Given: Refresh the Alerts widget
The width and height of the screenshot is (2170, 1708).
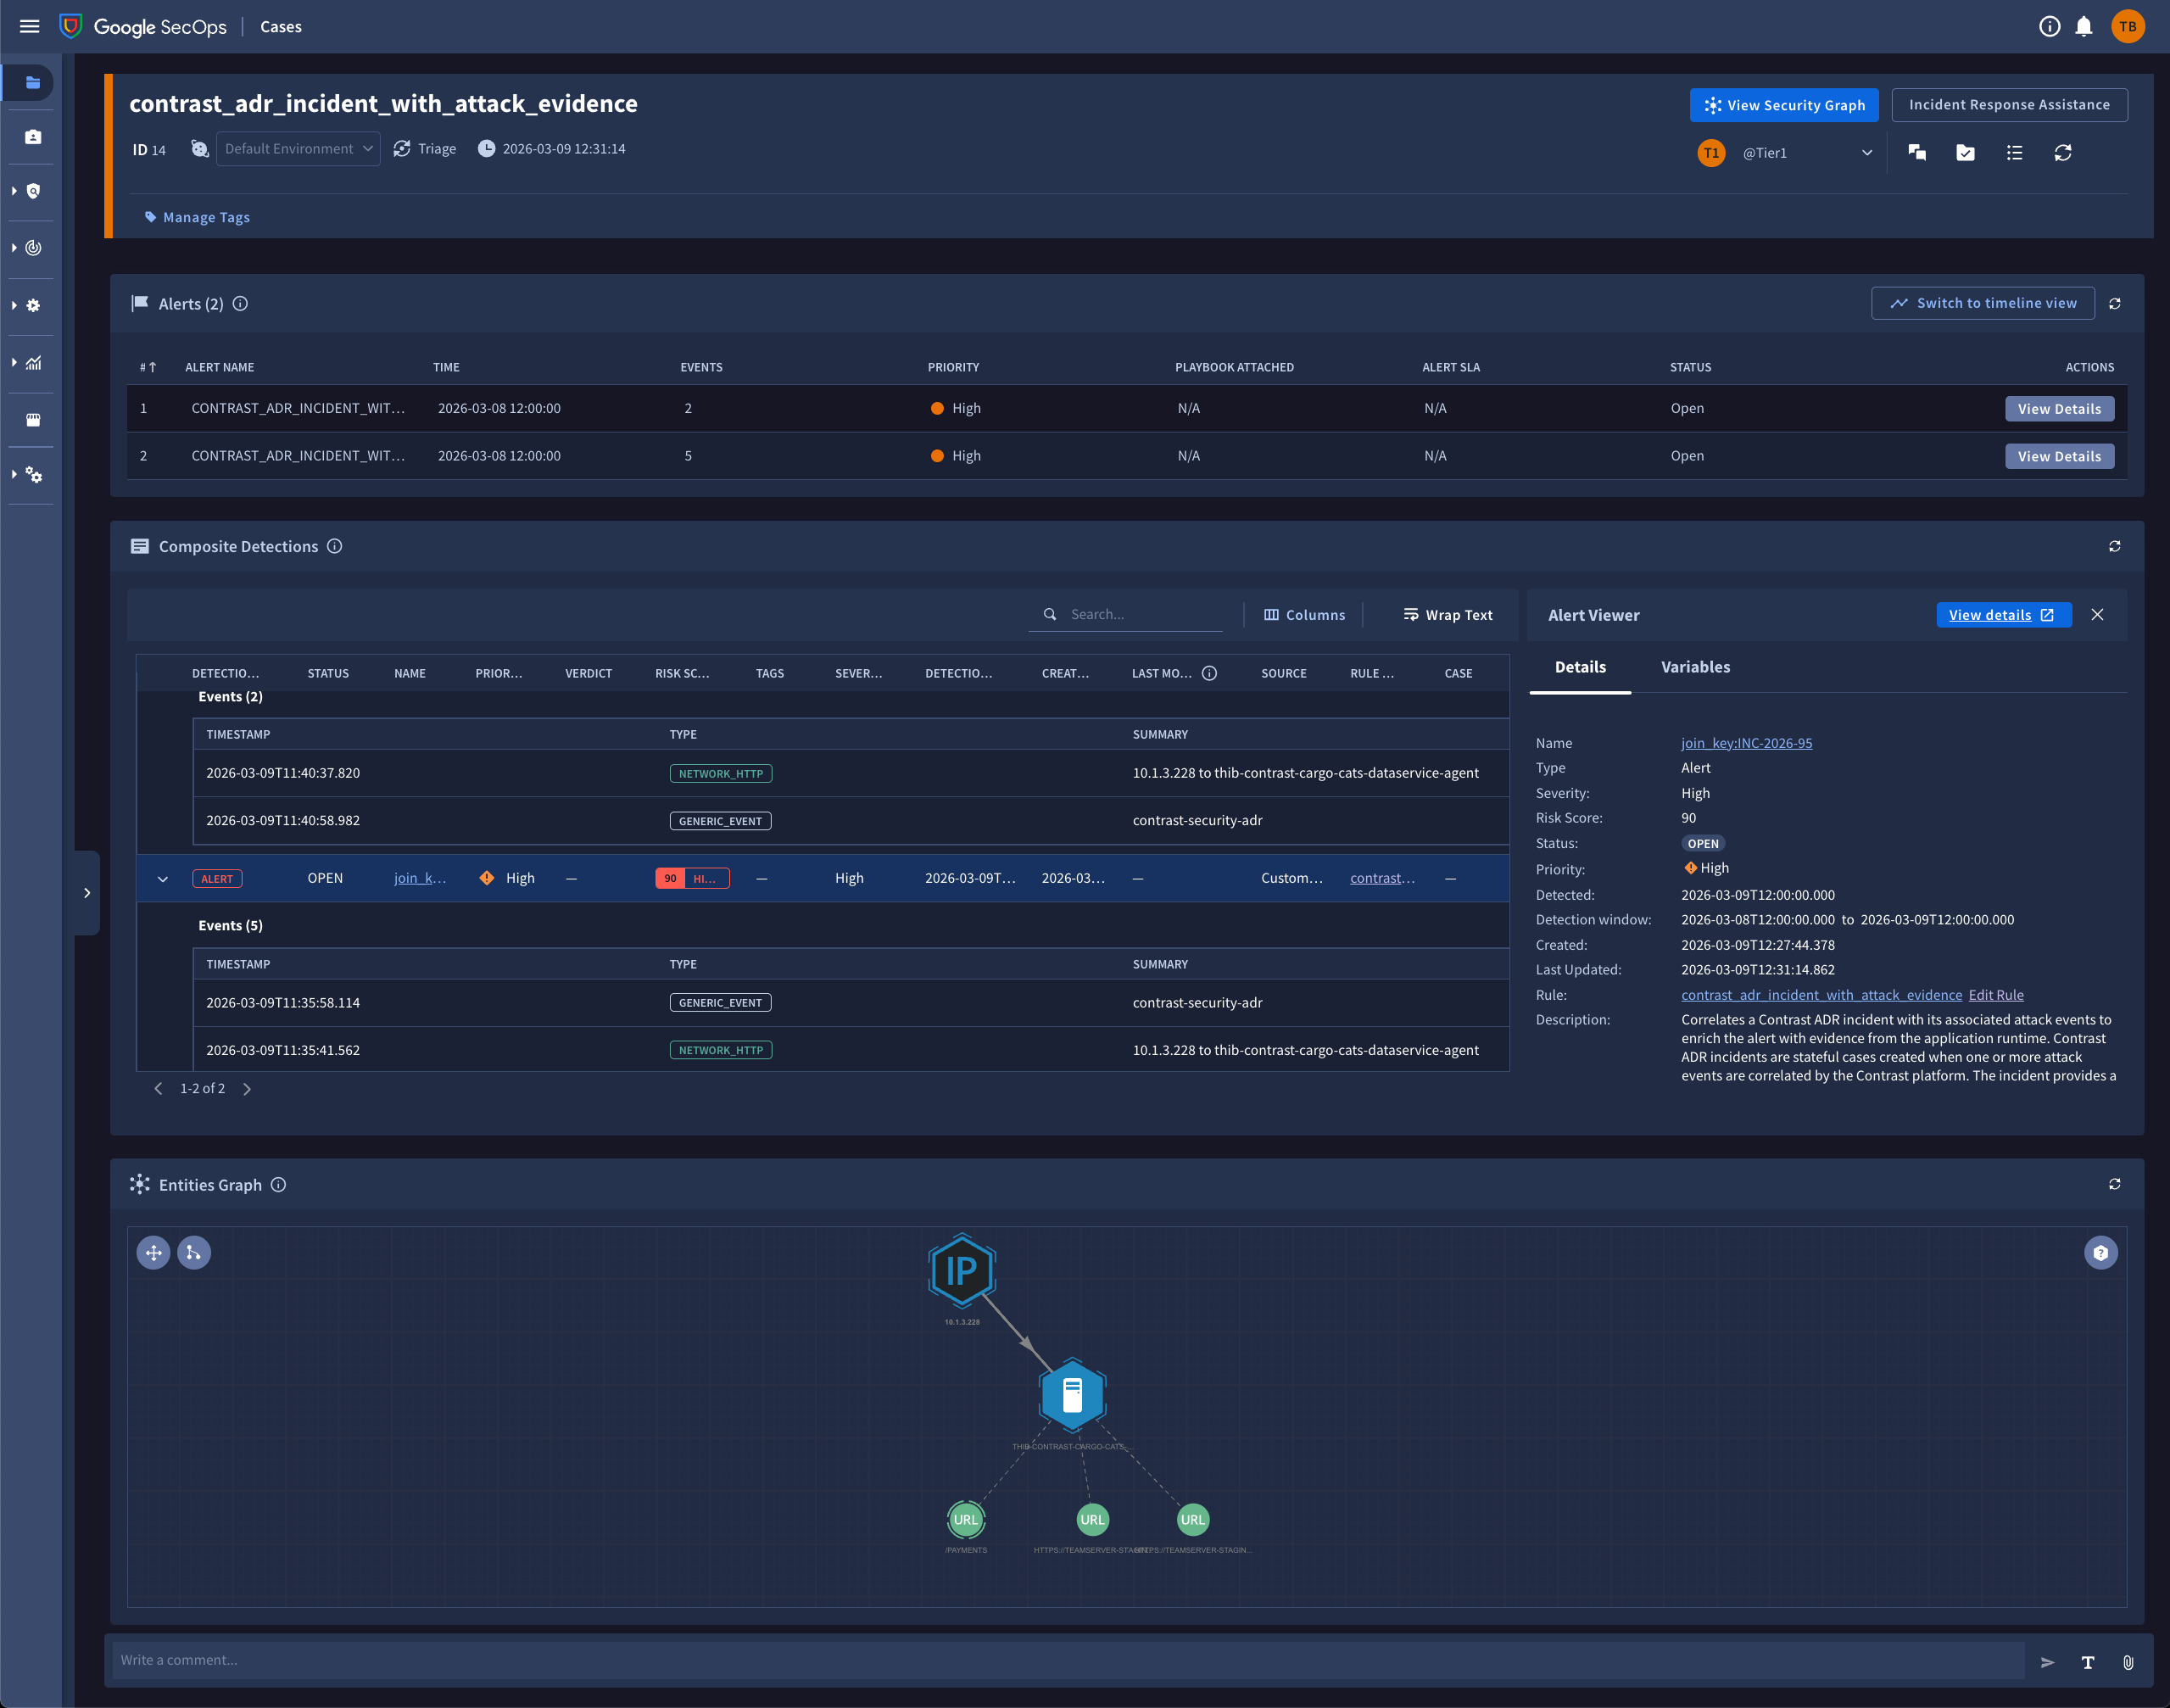Looking at the screenshot, I should pyautogui.click(x=2115, y=304).
